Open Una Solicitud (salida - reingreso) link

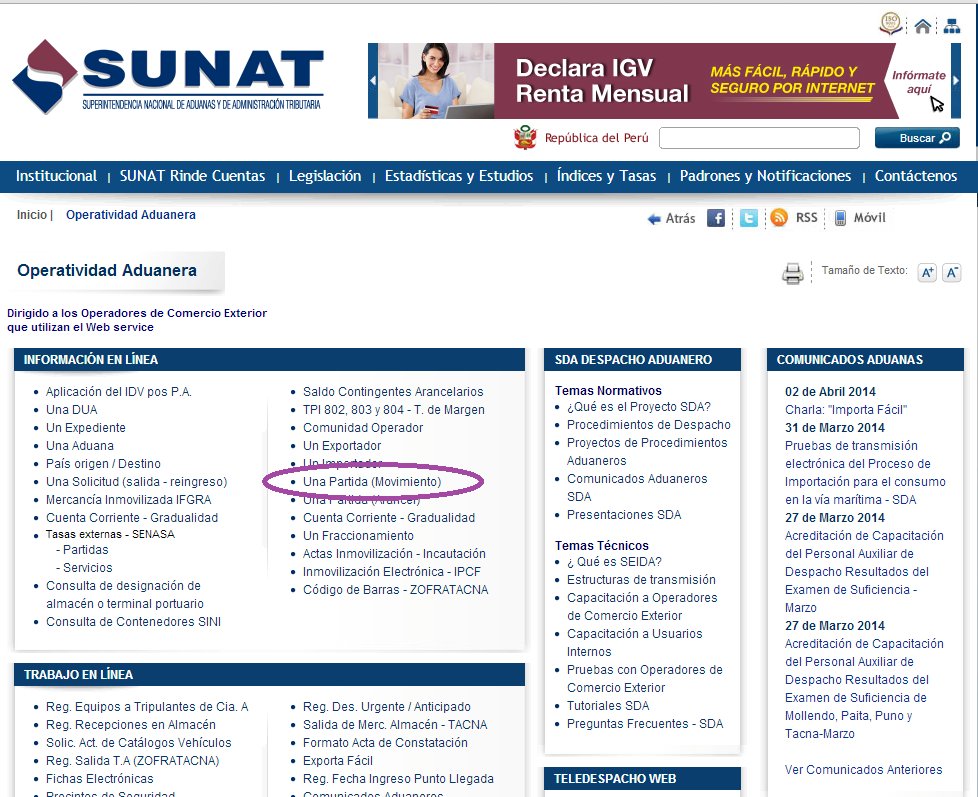137,482
